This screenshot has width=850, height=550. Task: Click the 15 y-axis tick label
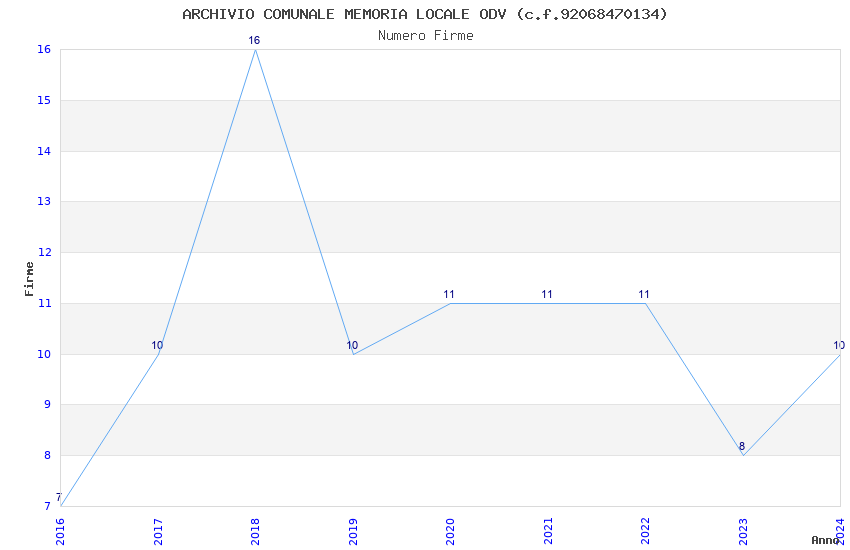(44, 100)
